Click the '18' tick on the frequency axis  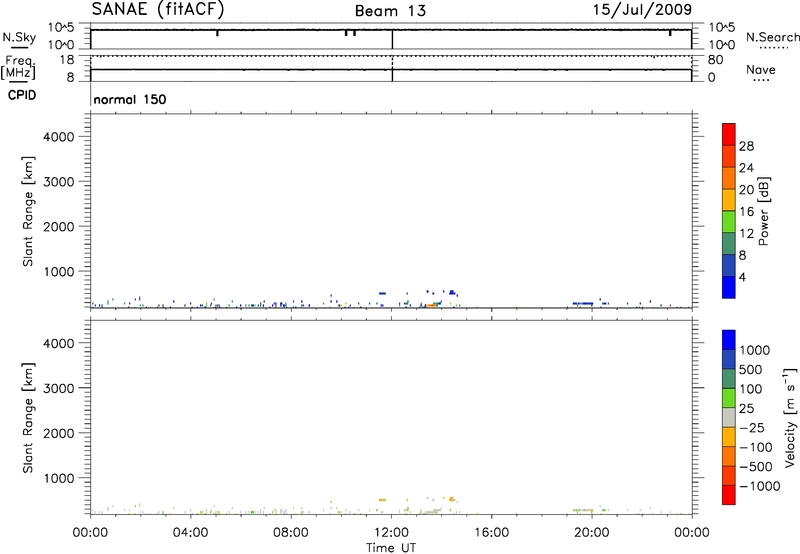pos(67,60)
